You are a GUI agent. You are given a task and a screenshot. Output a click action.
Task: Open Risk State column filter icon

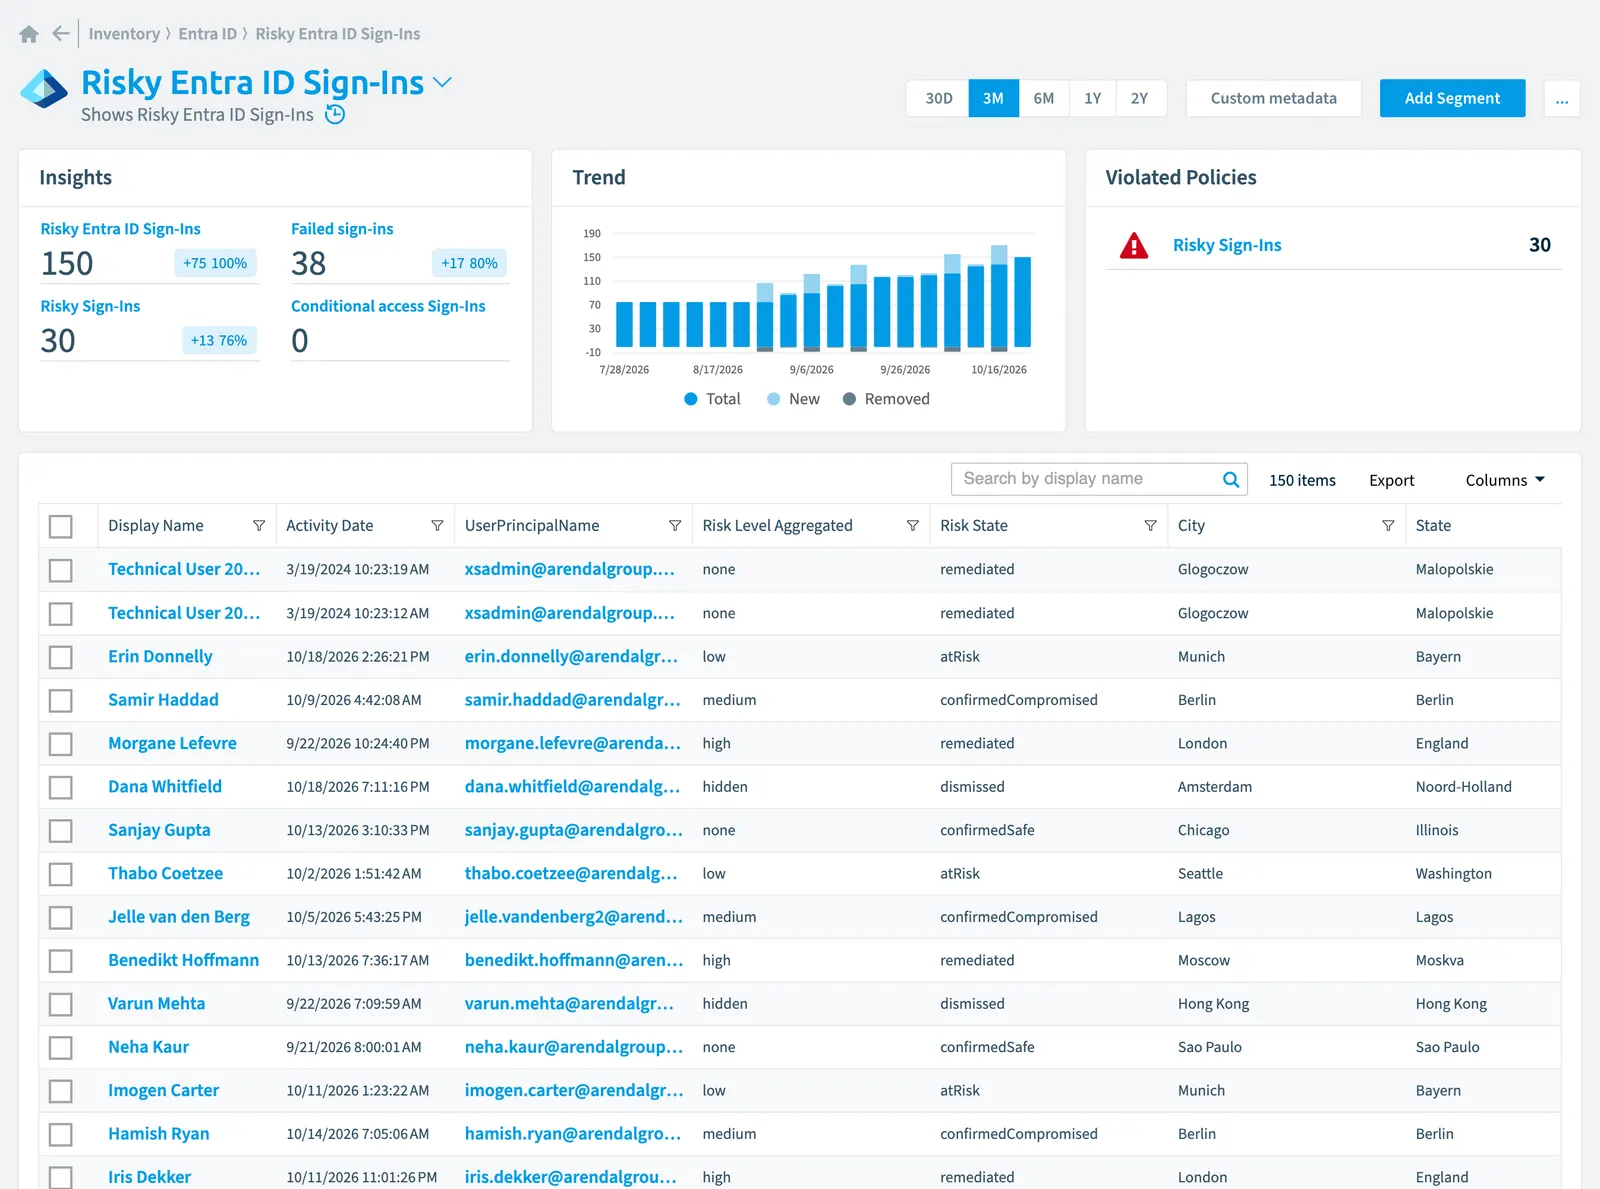(x=1150, y=526)
